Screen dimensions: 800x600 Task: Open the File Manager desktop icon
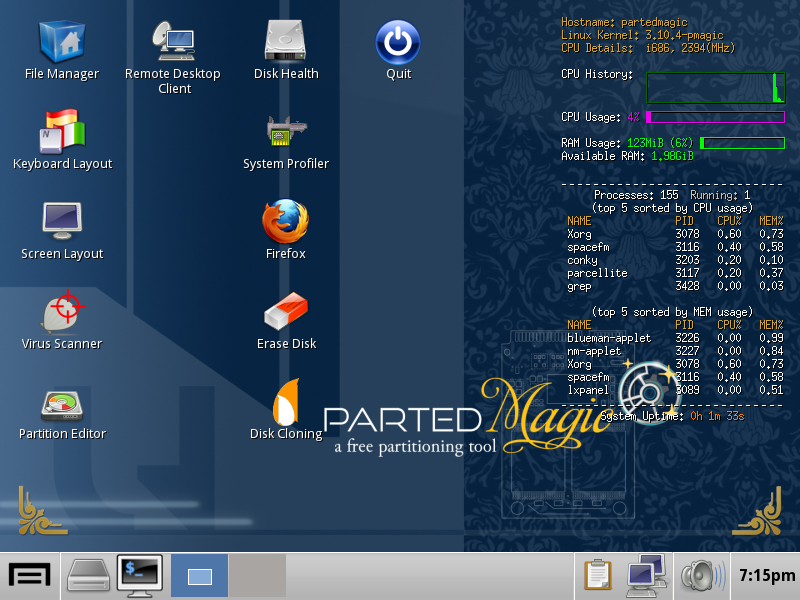(x=61, y=42)
